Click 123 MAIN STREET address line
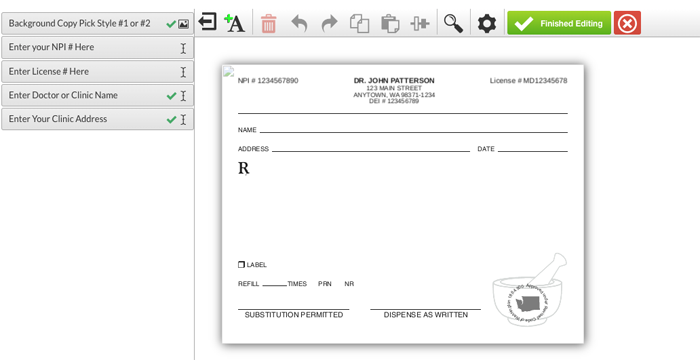 [x=394, y=88]
